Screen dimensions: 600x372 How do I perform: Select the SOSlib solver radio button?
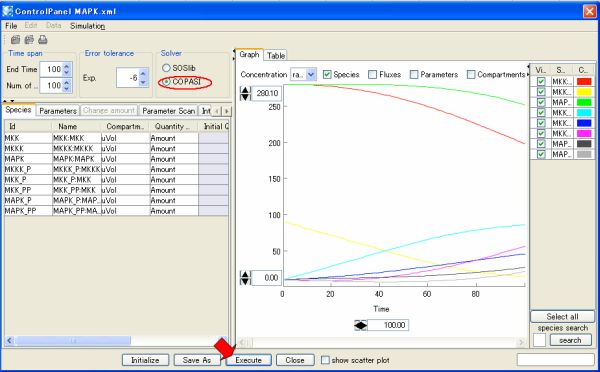(x=166, y=68)
